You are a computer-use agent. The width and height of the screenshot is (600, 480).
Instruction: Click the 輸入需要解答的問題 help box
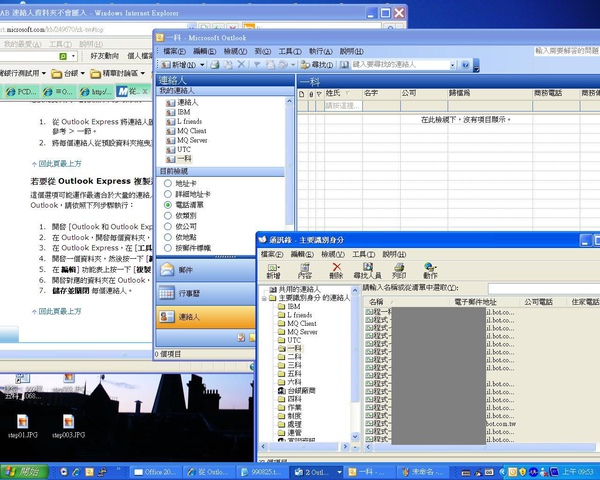[x=566, y=51]
